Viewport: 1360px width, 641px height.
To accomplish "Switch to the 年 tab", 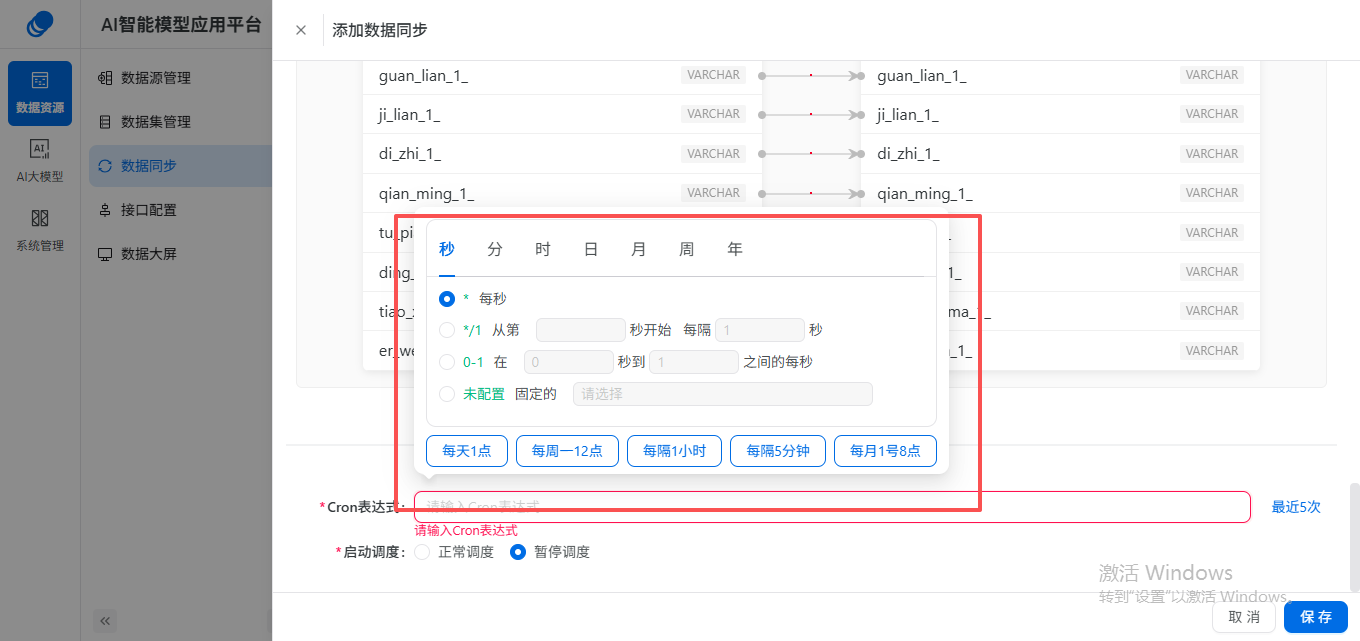I will click(735, 250).
